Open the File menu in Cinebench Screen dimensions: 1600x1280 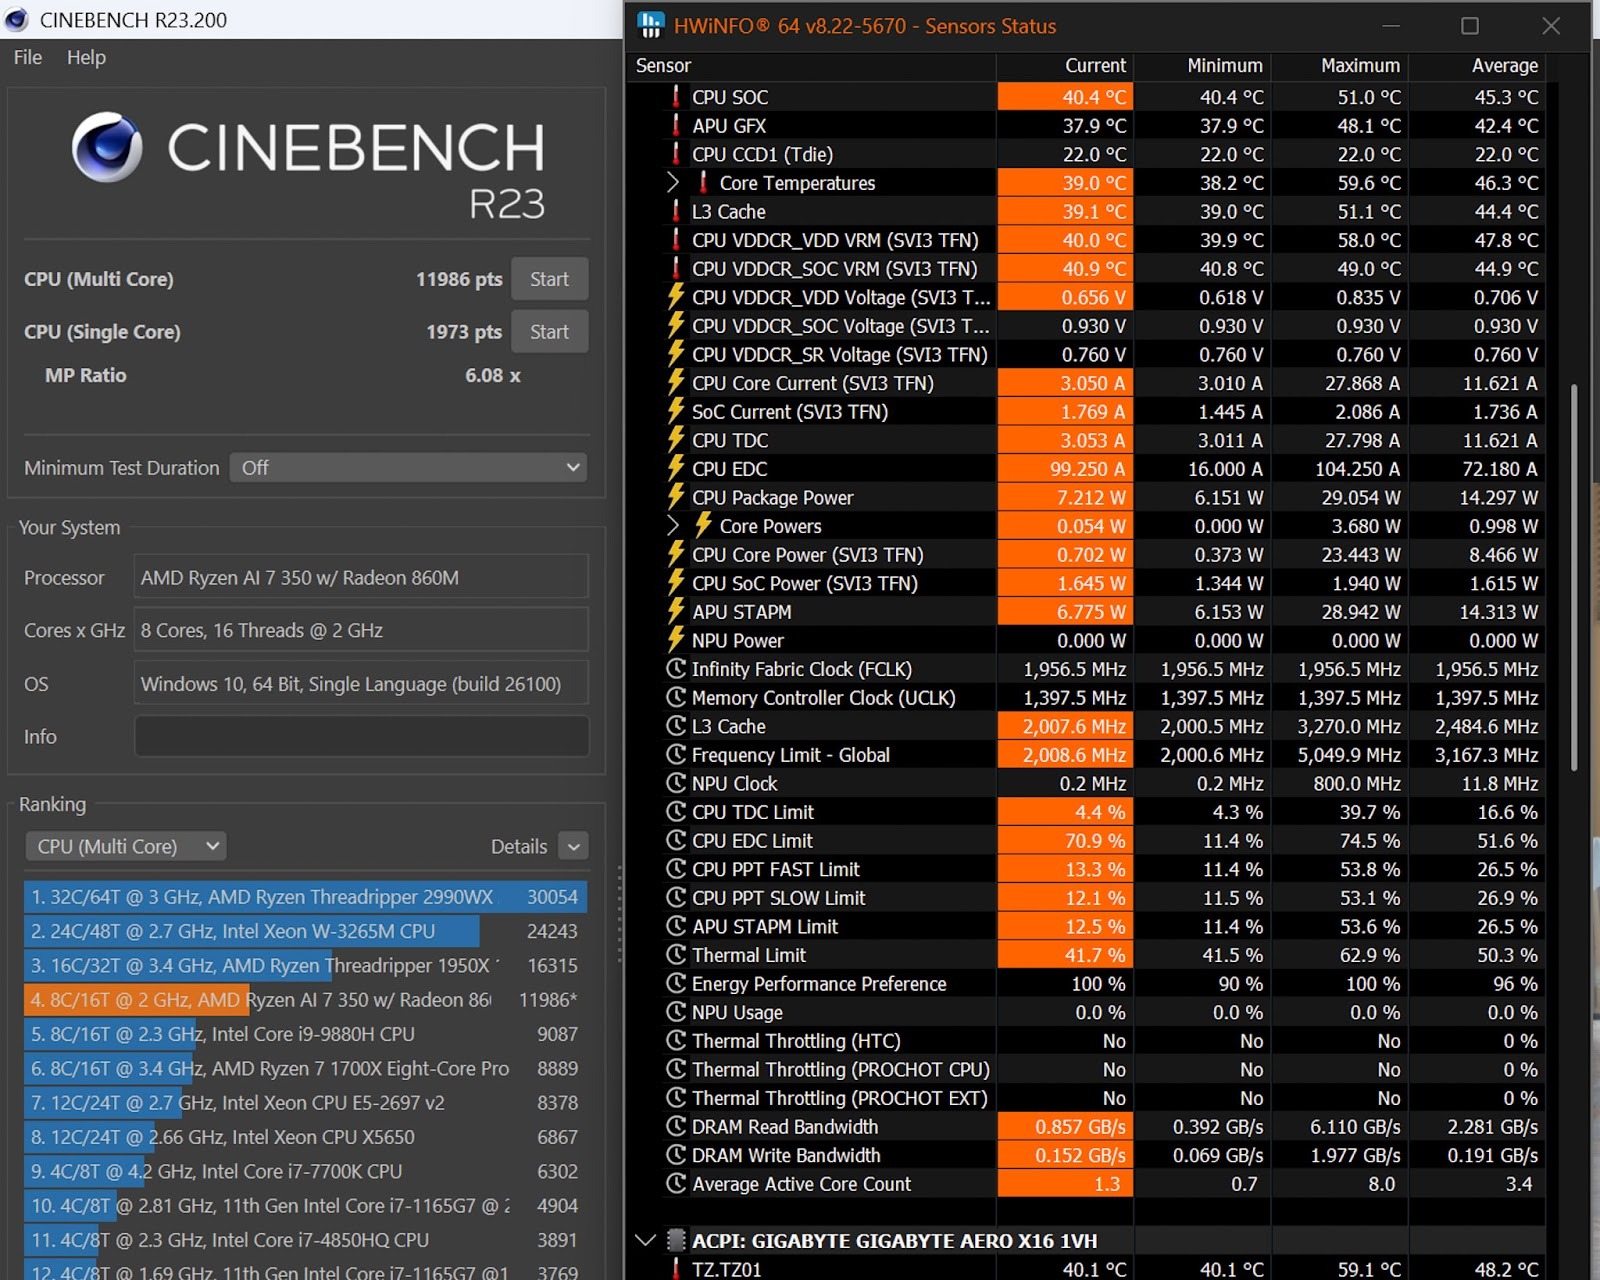28,58
